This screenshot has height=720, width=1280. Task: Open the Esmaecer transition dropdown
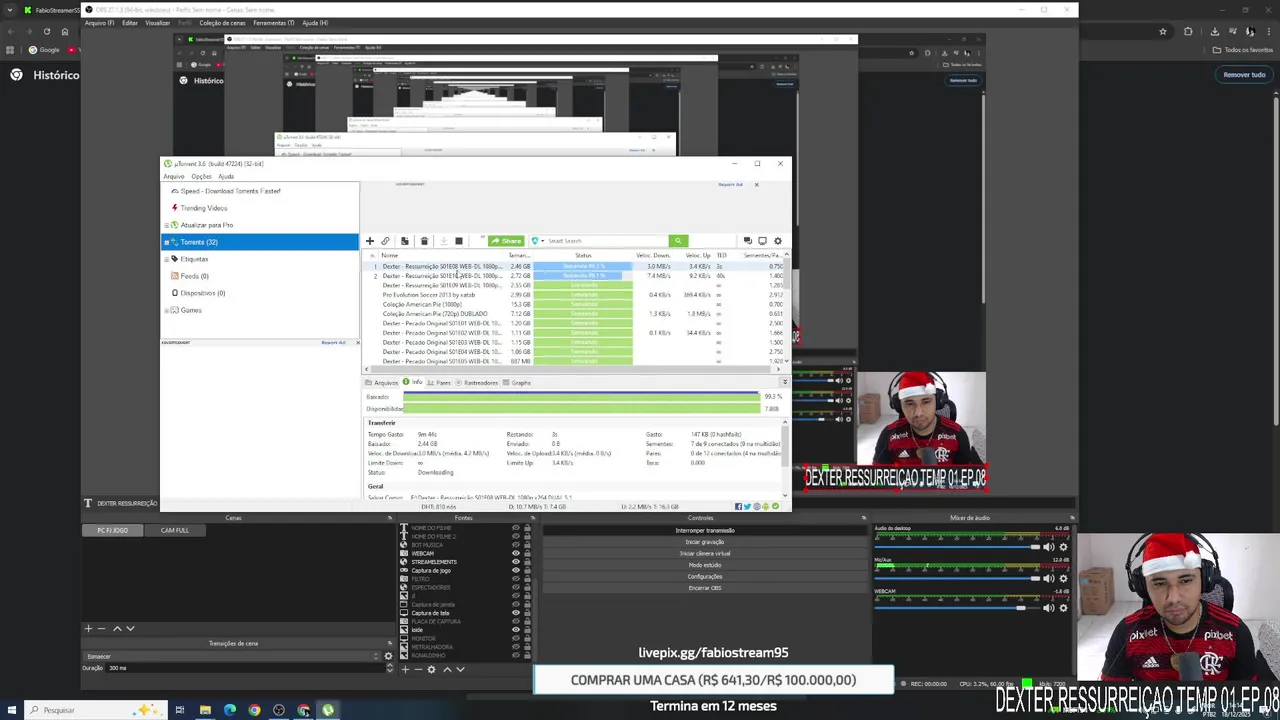(x=233, y=656)
